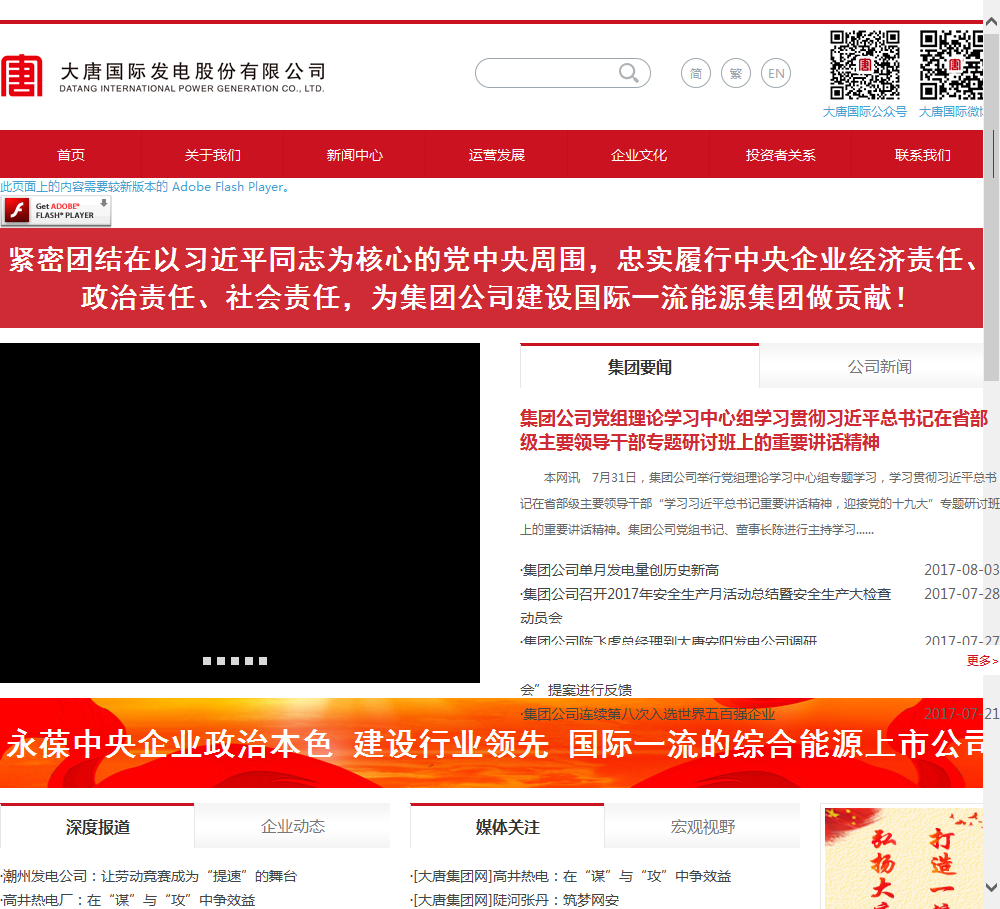Click the 大唐国际公众号 QR code
The image size is (1000, 909).
coord(865,65)
